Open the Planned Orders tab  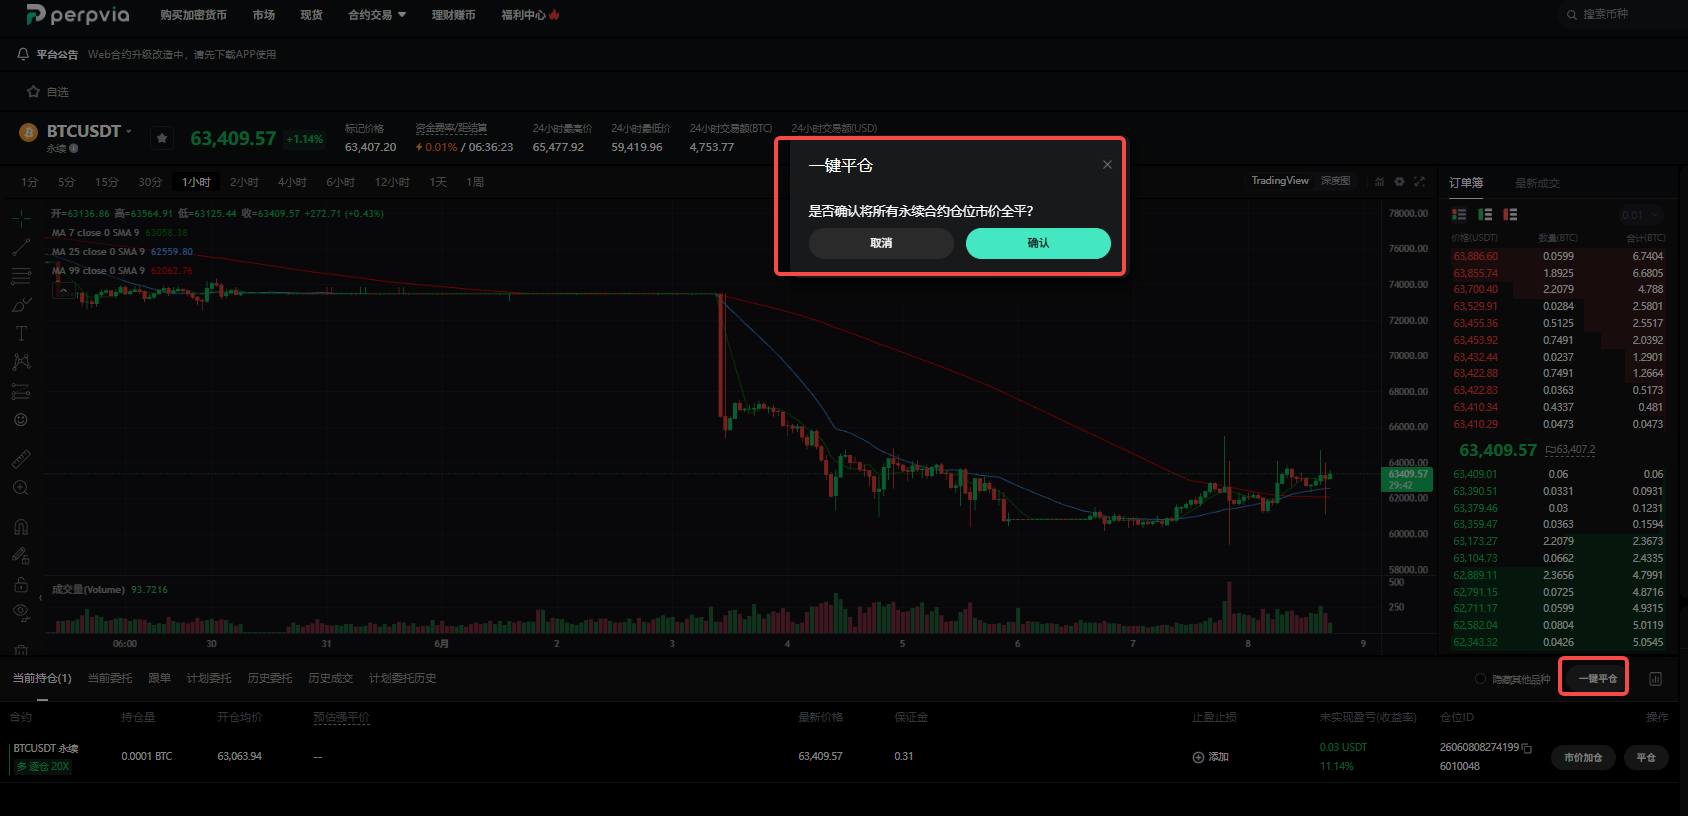[x=209, y=678]
